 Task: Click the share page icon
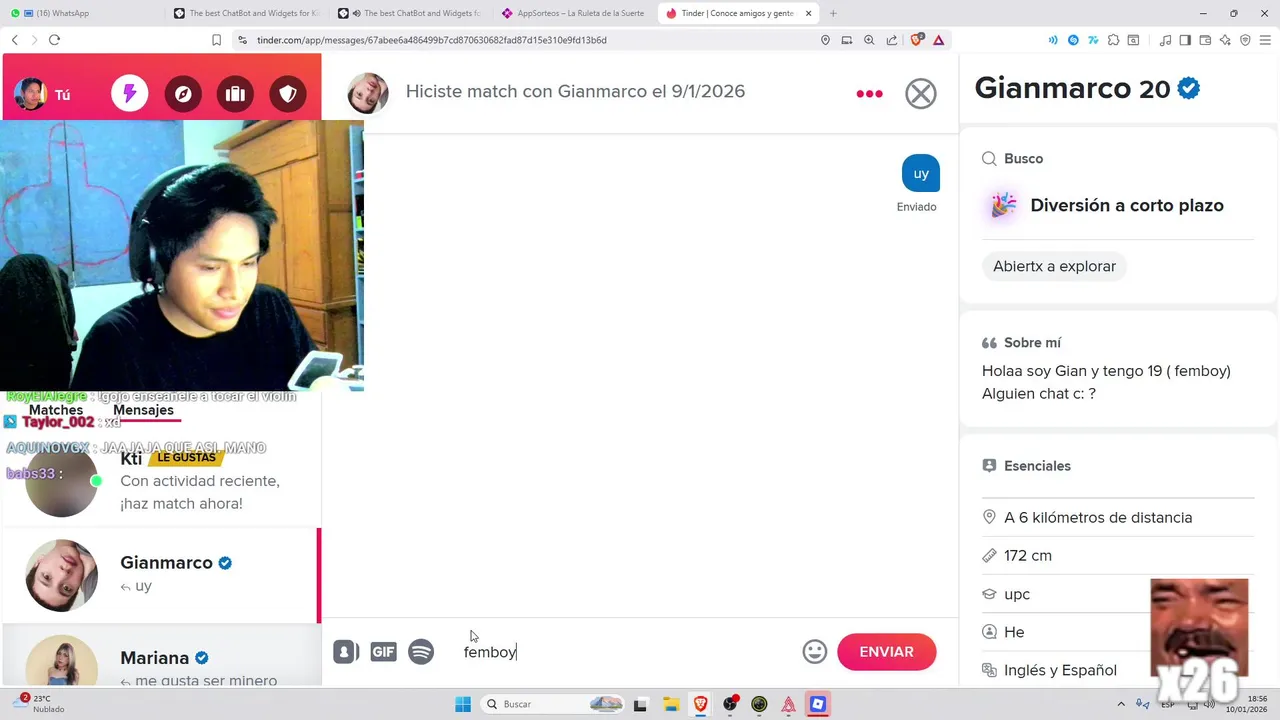[892, 40]
